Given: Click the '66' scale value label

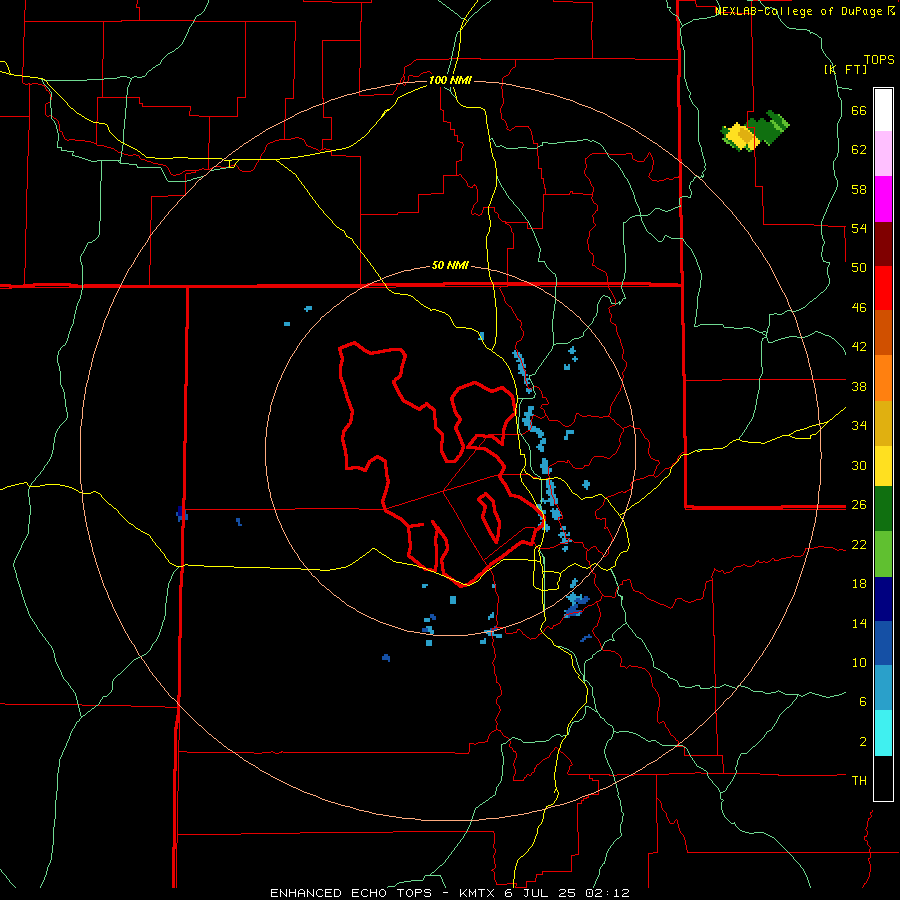Looking at the screenshot, I should [859, 110].
